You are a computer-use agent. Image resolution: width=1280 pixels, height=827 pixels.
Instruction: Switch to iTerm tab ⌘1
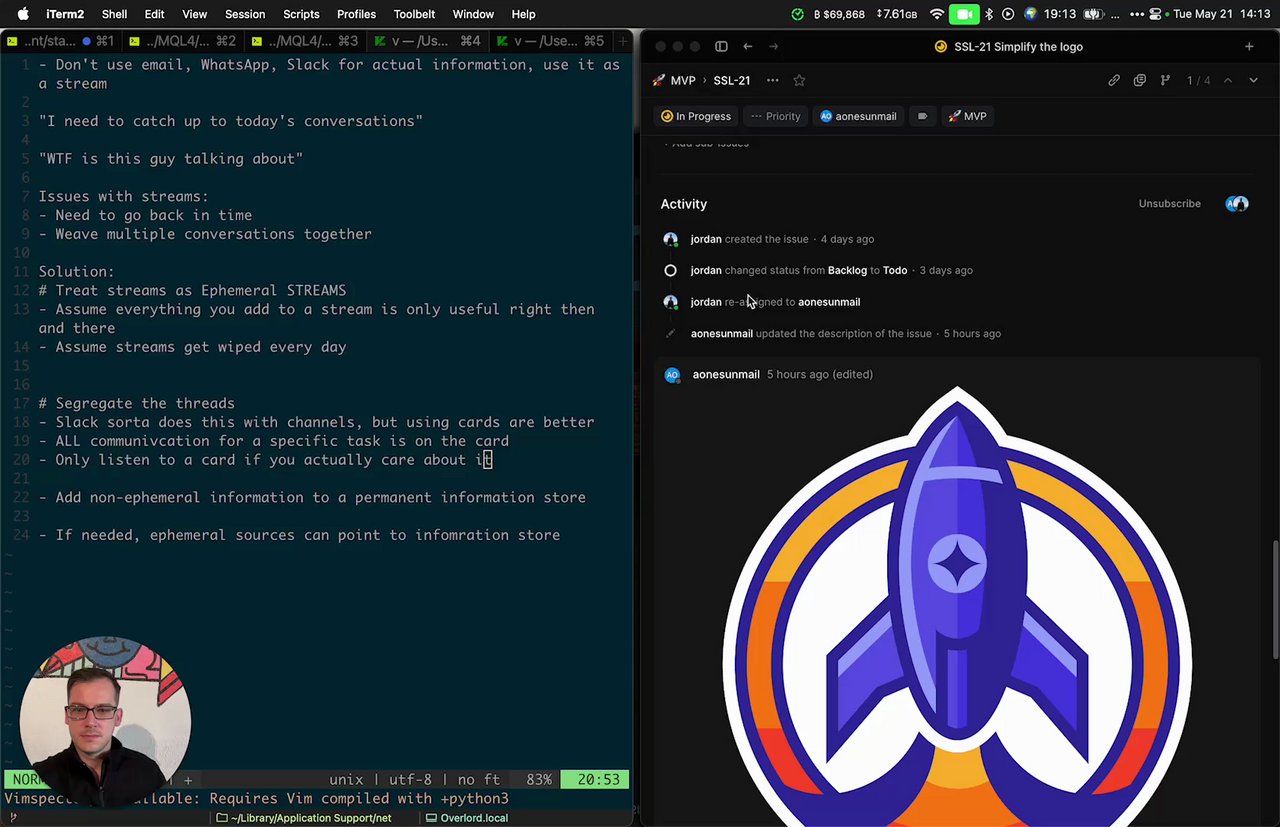(x=60, y=41)
